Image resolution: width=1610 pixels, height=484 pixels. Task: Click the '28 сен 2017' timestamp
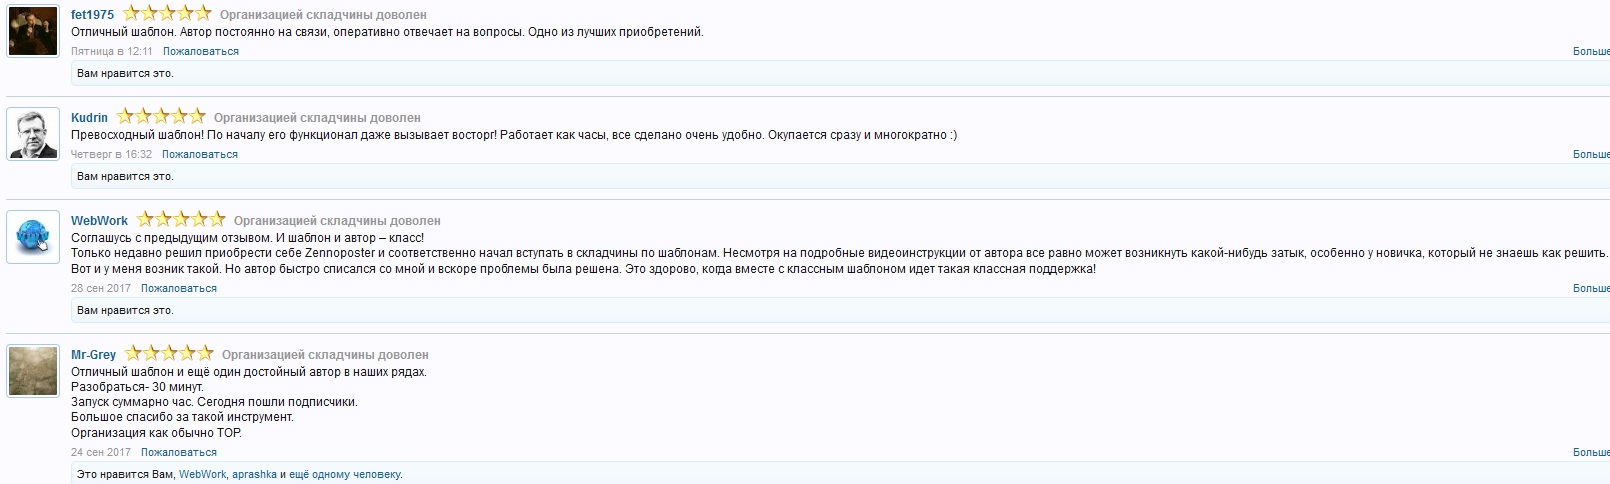[x=101, y=288]
